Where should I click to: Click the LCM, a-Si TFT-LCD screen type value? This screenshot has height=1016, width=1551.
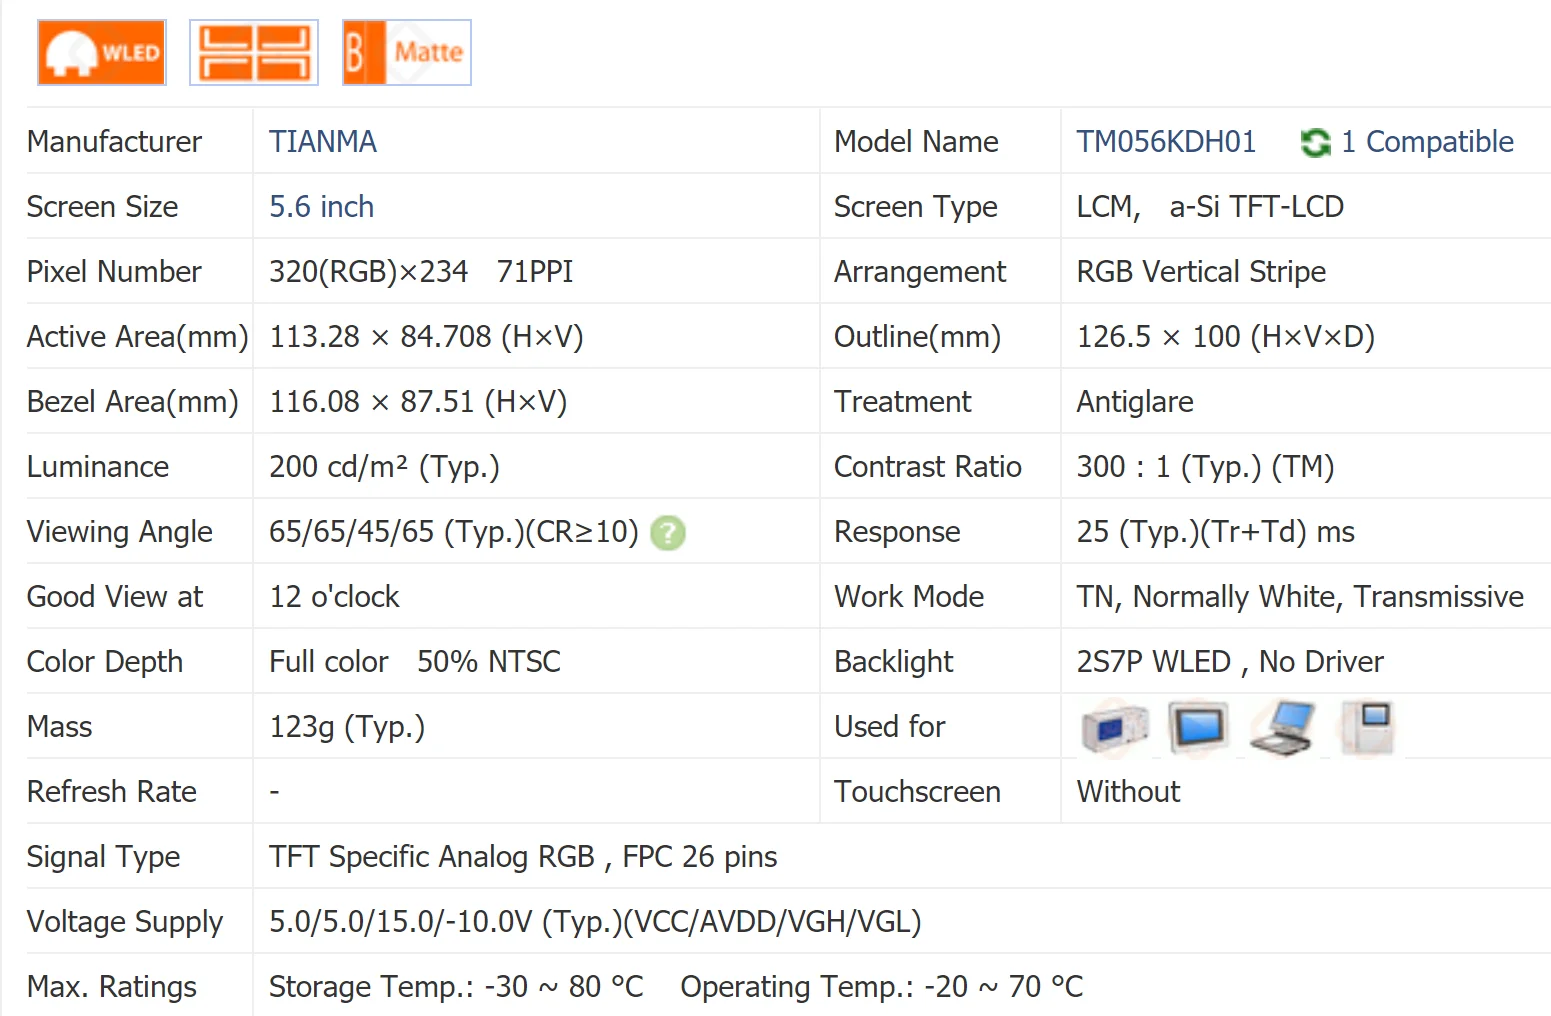pos(1210,207)
